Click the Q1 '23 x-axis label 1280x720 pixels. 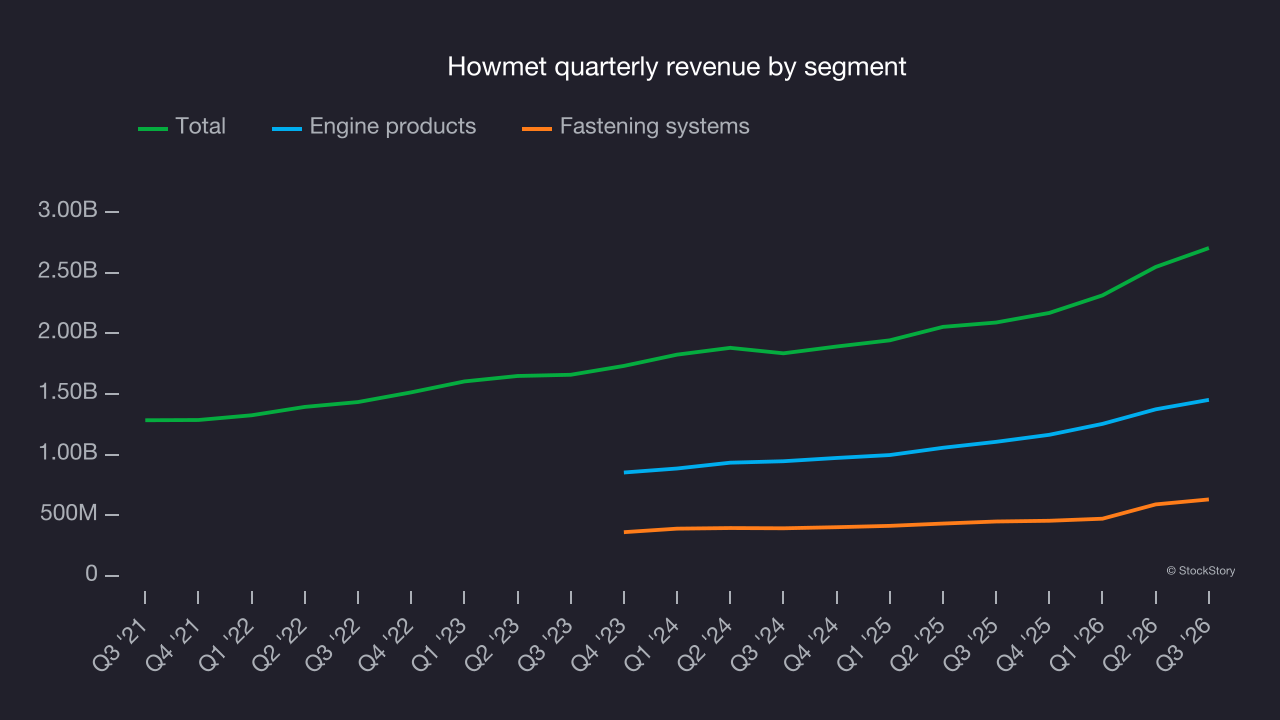click(x=439, y=647)
